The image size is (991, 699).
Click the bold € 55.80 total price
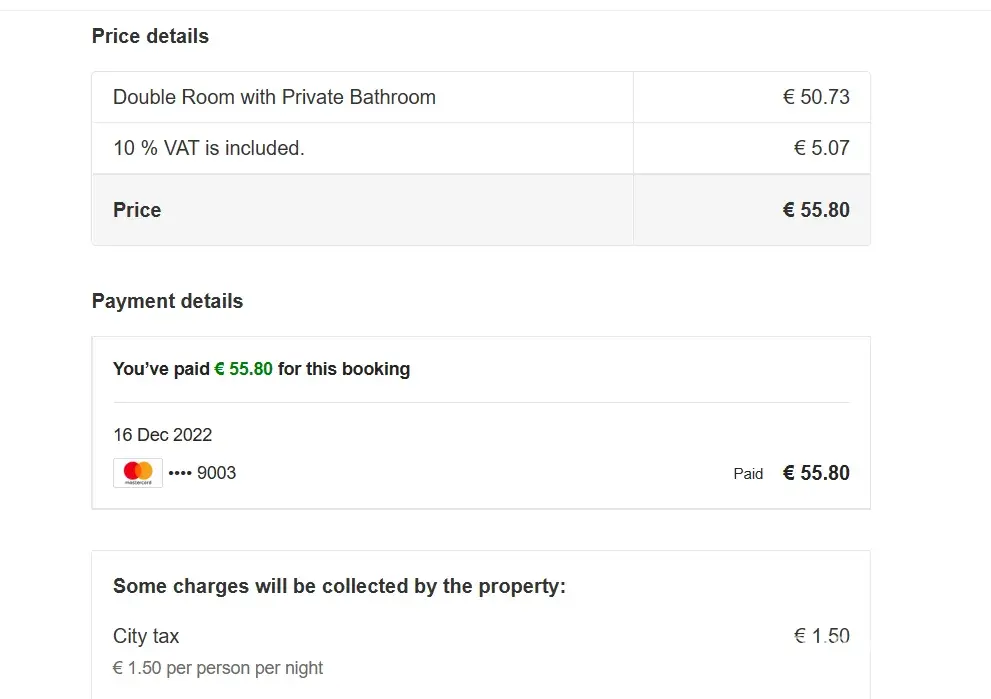[816, 210]
